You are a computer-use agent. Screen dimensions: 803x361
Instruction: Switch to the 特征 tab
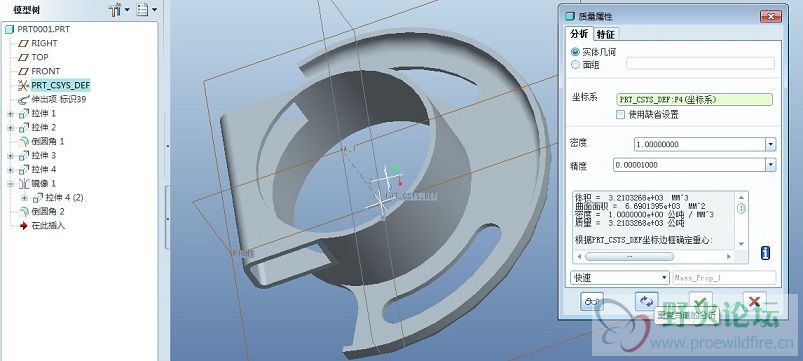(x=606, y=34)
